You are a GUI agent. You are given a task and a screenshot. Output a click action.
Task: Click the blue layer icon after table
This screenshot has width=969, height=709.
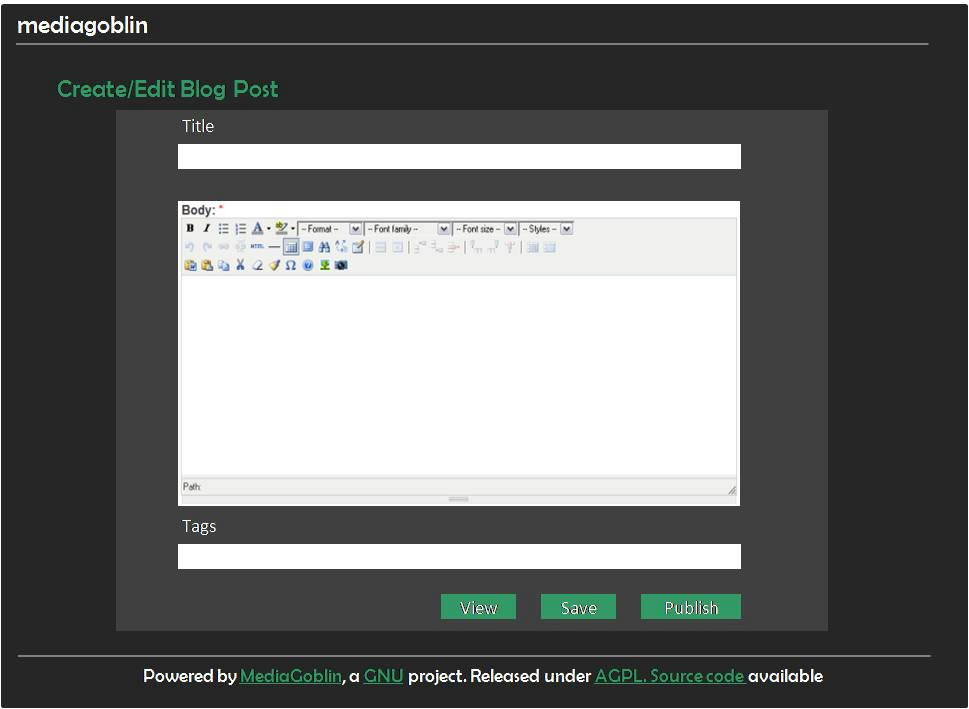308,247
